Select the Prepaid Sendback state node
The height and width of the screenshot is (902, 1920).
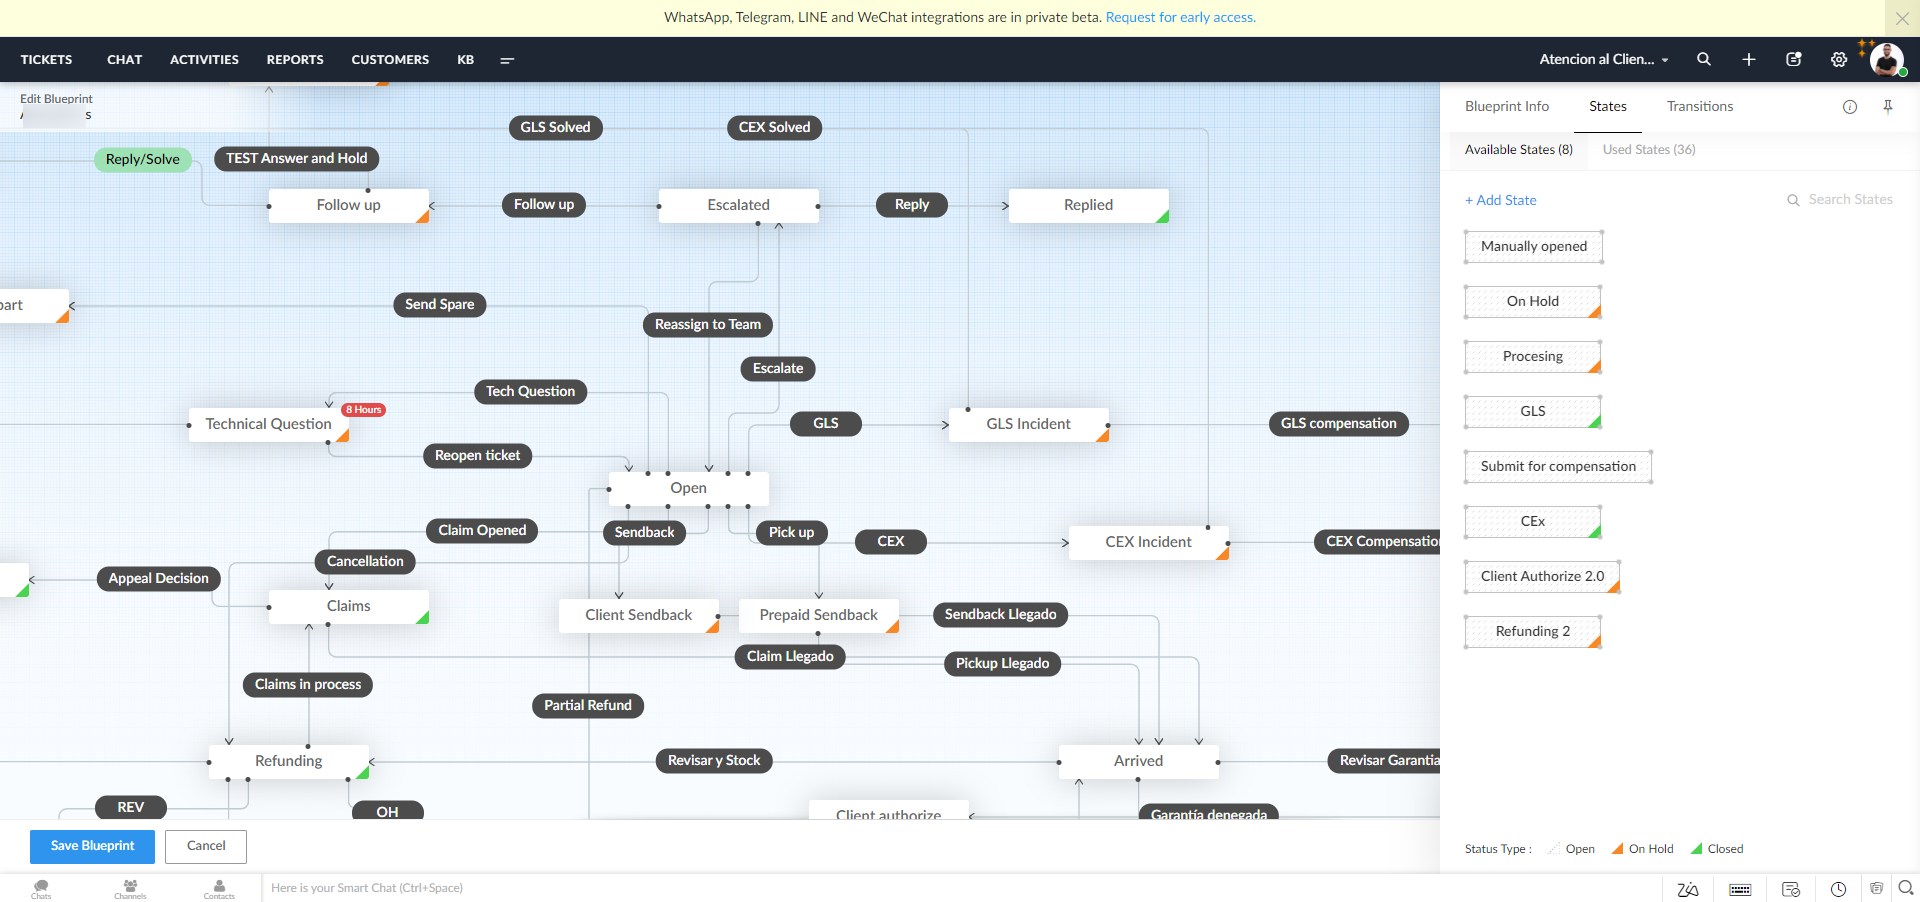click(818, 615)
